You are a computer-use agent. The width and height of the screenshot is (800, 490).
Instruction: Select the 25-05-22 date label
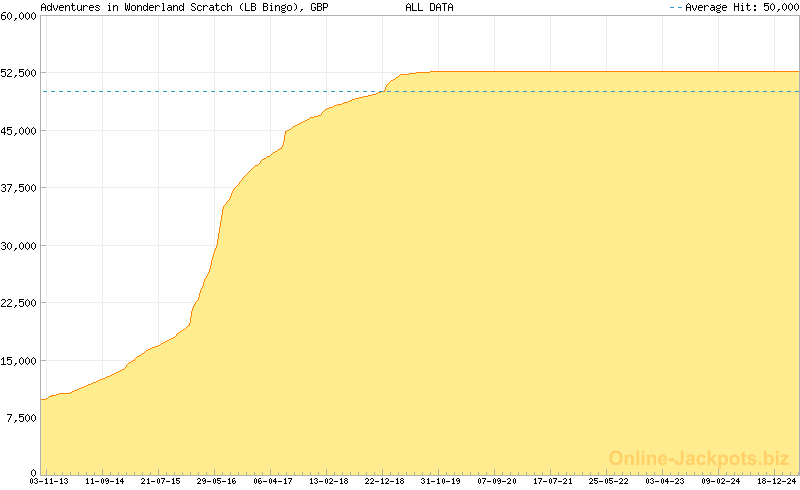609,481
